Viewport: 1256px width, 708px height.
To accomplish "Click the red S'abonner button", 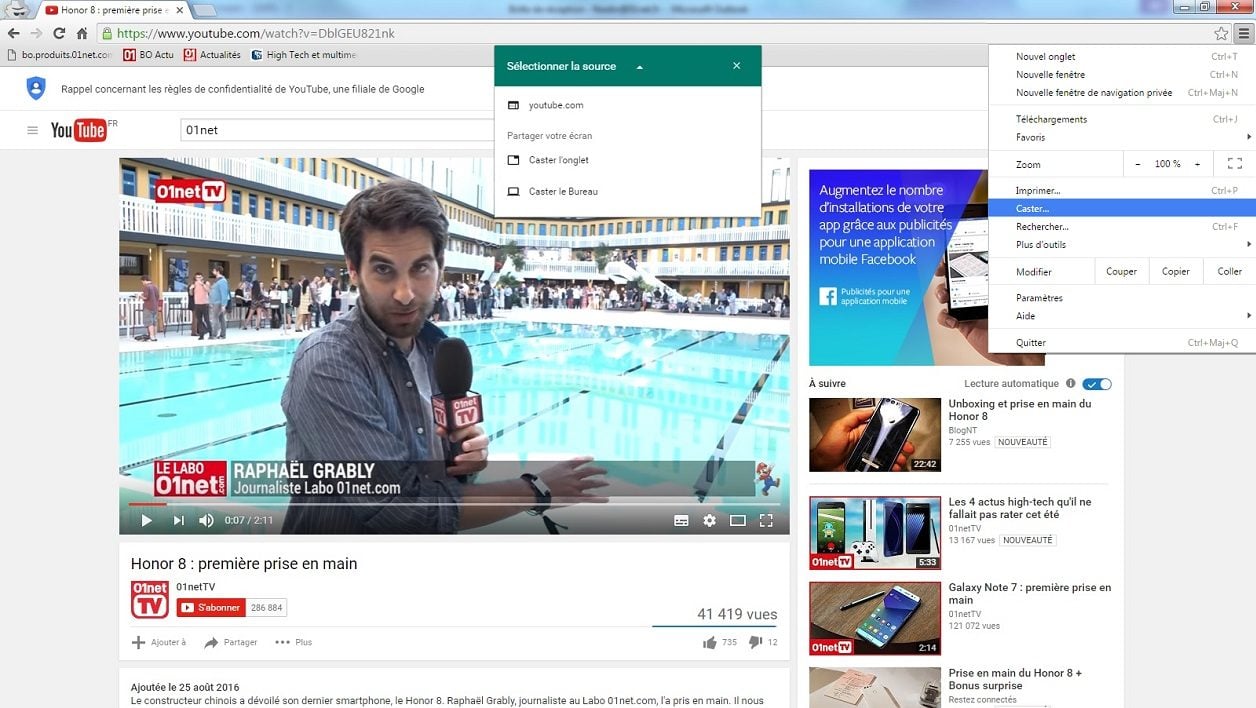I will pos(211,607).
